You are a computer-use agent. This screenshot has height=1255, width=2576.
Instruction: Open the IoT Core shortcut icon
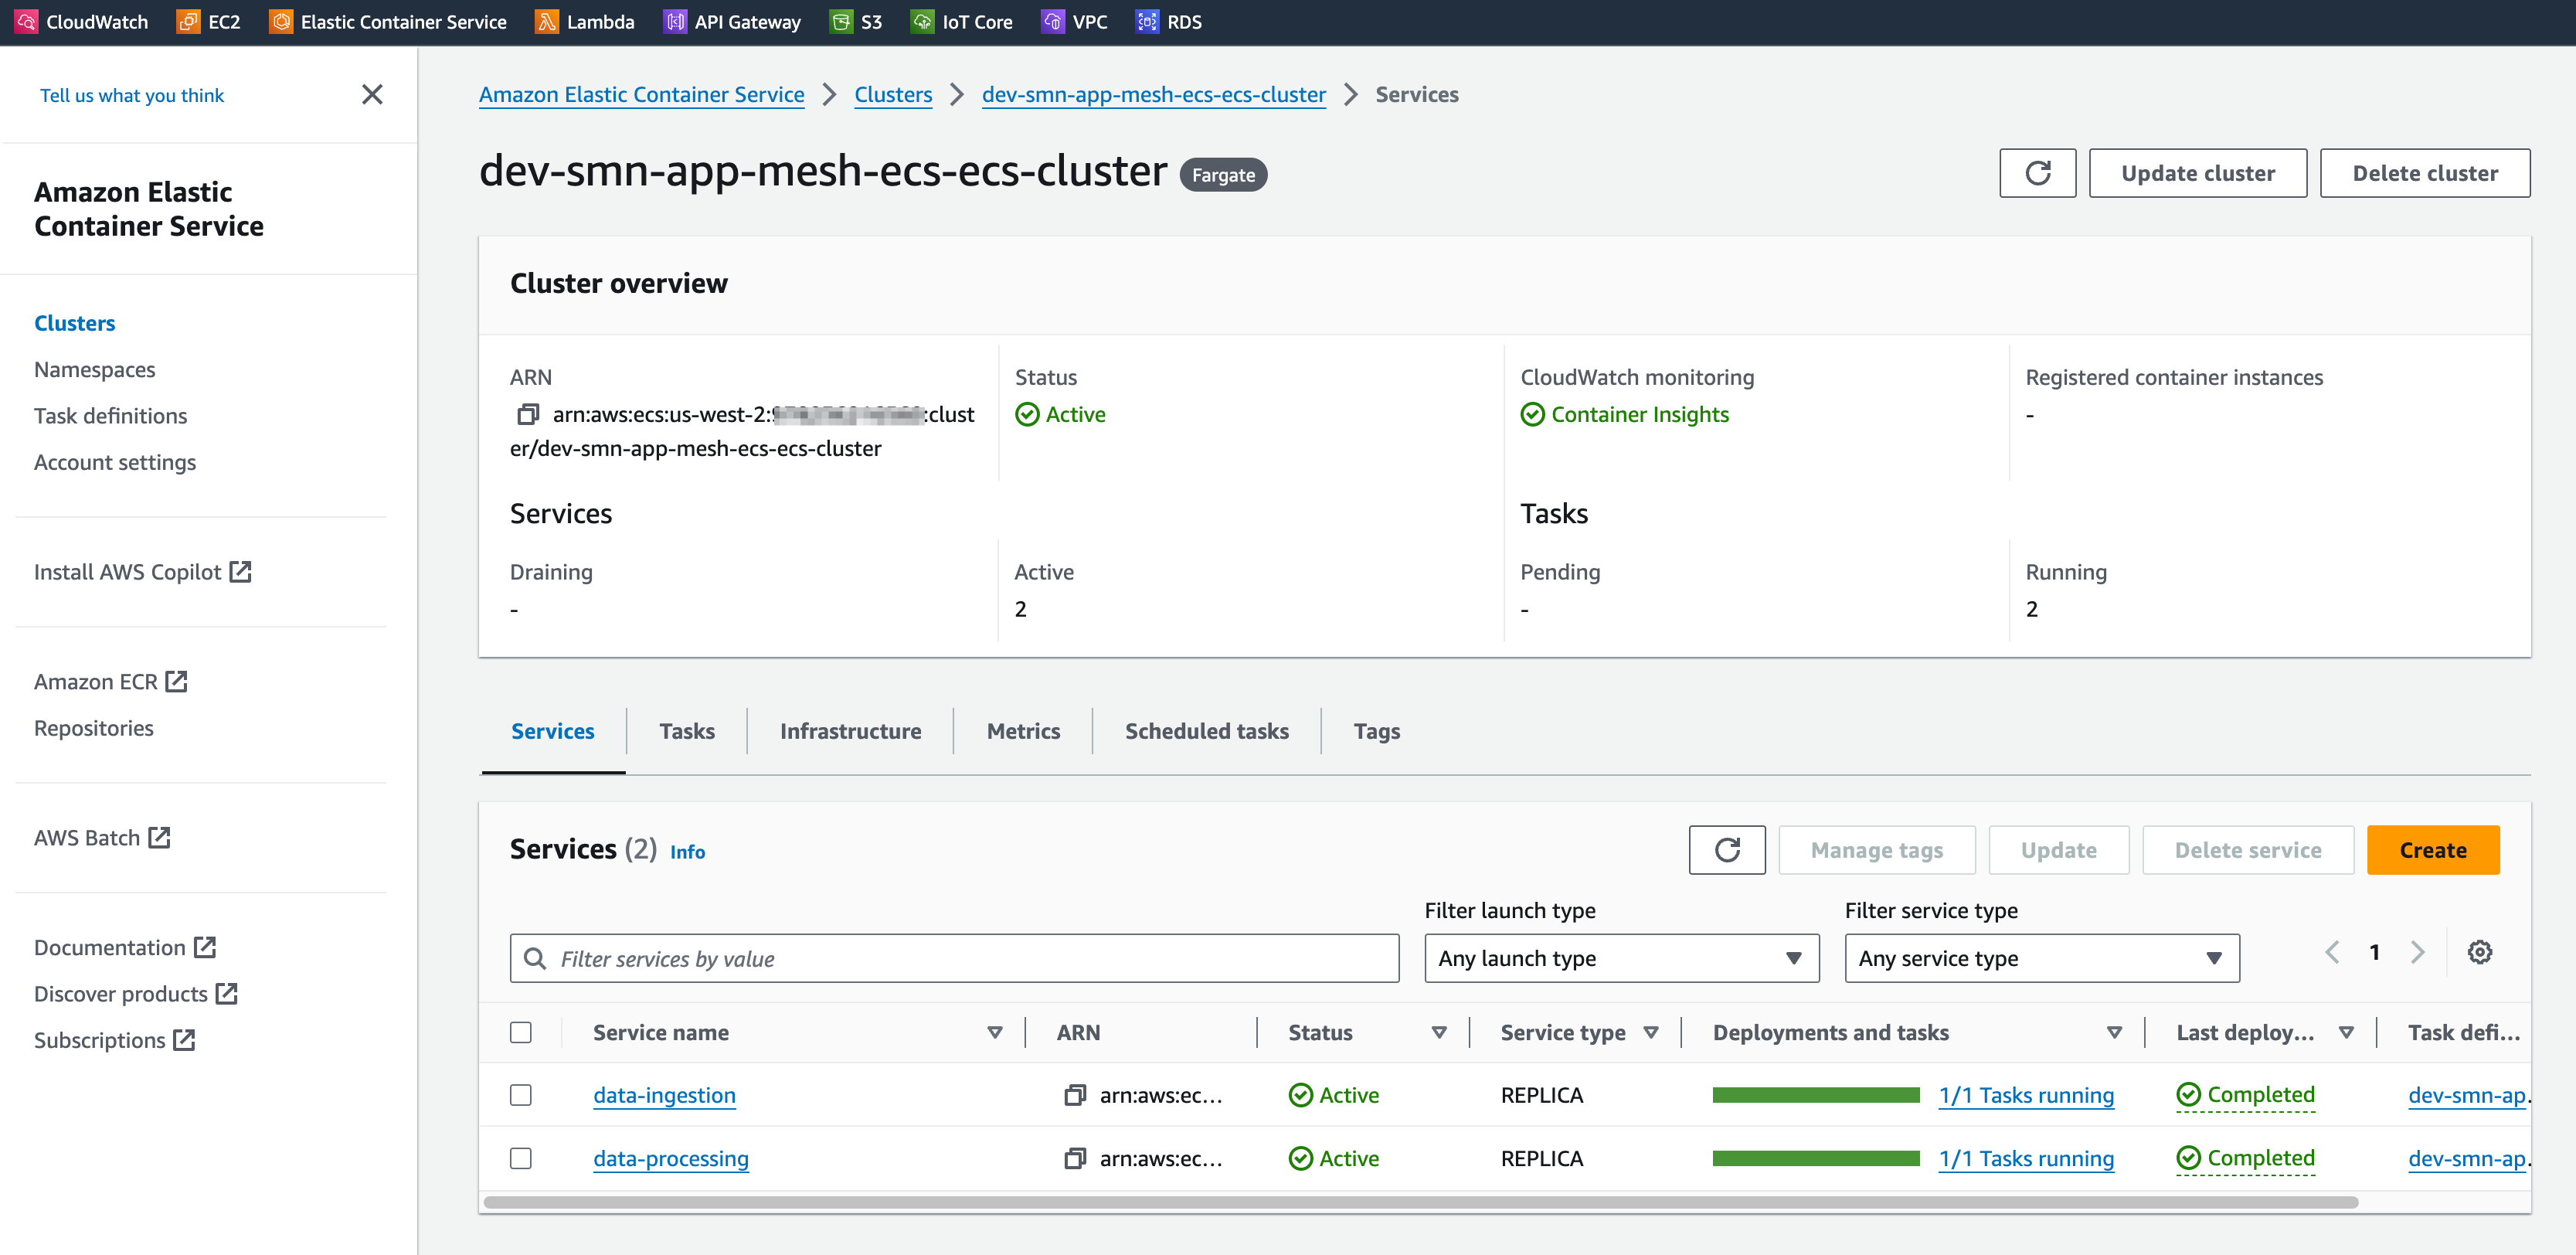point(922,21)
